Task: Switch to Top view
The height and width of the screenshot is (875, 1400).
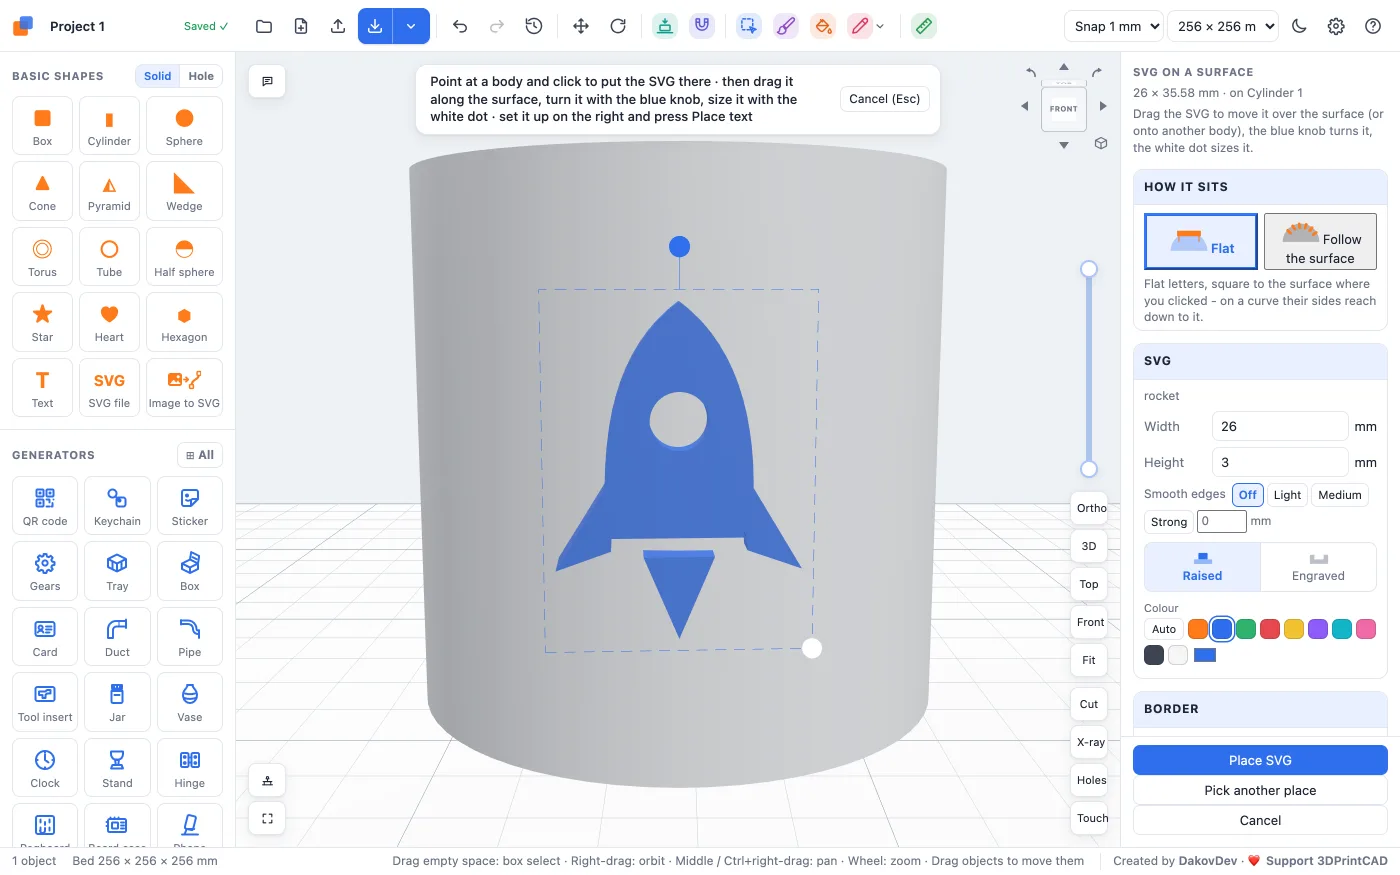Action: 1089,584
